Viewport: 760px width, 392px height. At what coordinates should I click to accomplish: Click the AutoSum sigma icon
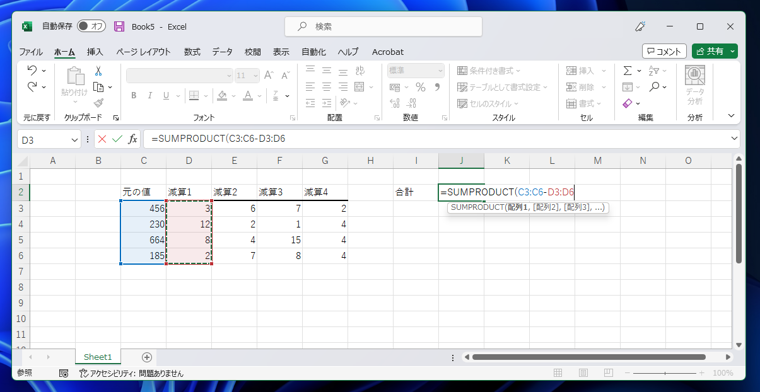pyautogui.click(x=628, y=71)
